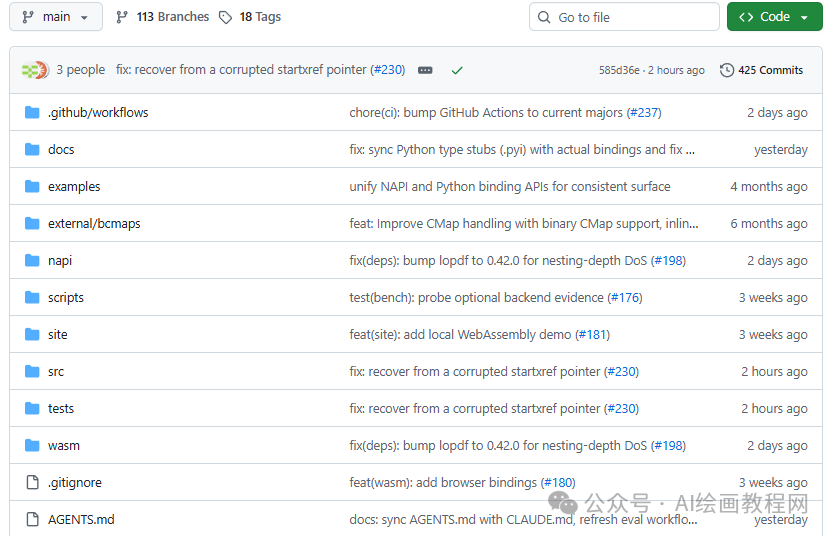Click the folder icon beside external/bcmaps
The image size is (835, 536).
tap(32, 223)
